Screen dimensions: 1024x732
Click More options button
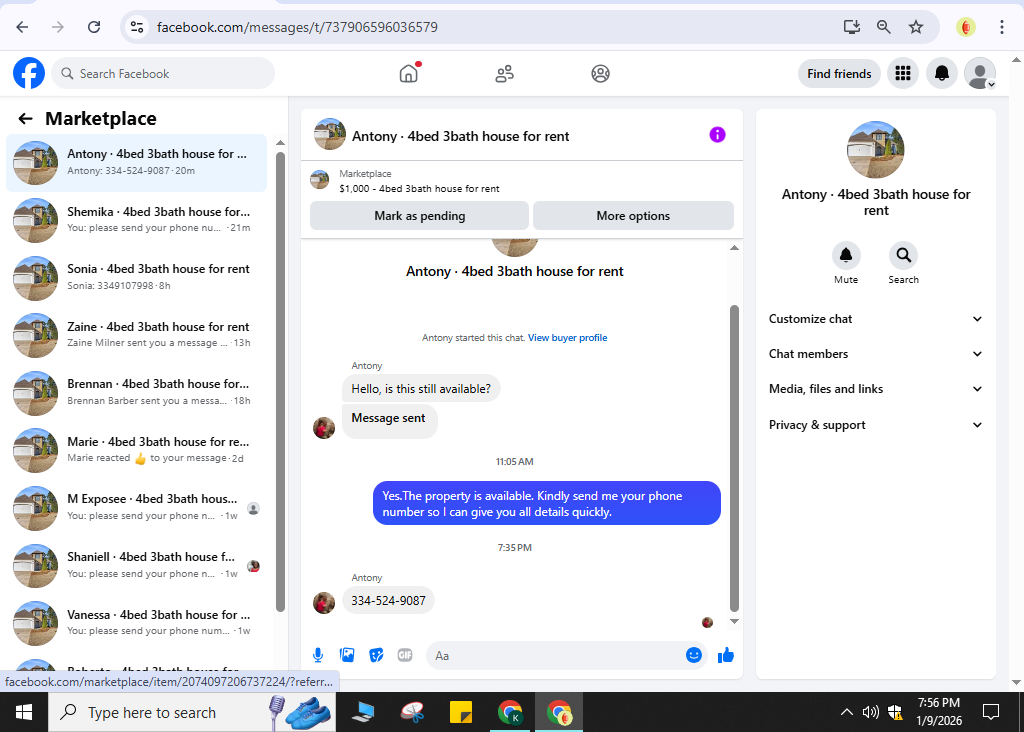point(633,215)
